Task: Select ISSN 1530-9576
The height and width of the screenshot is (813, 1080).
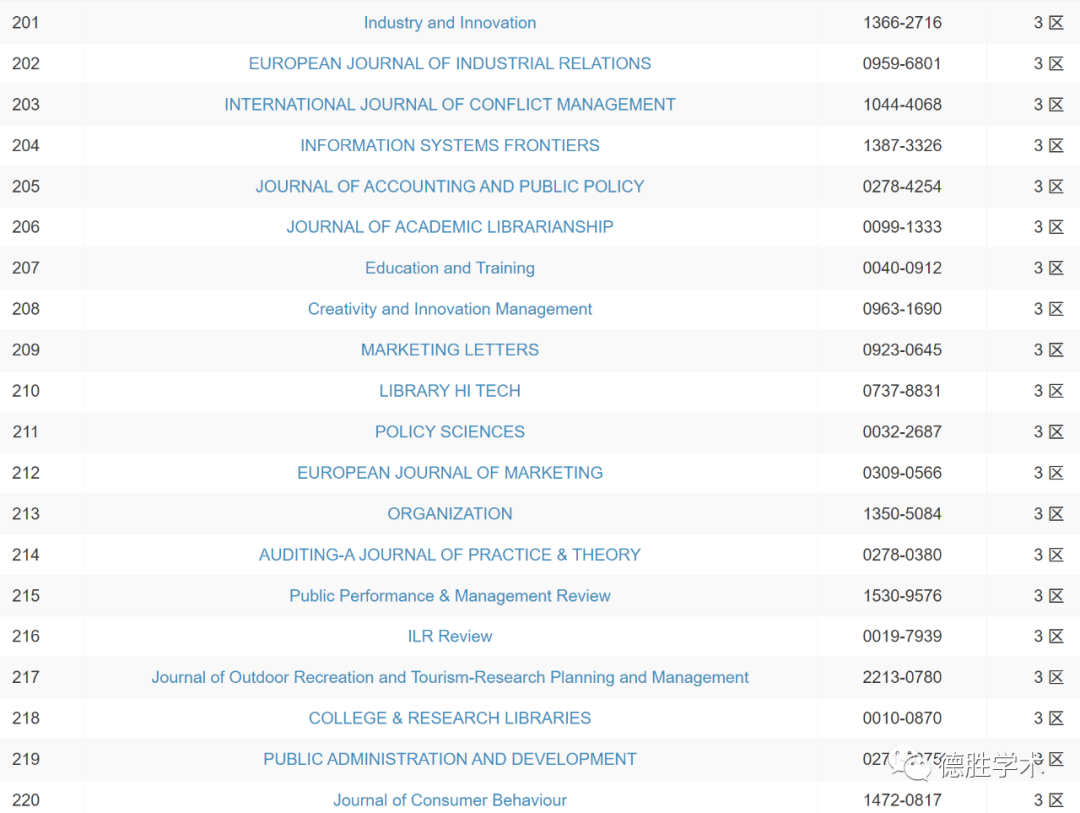Action: 902,596
